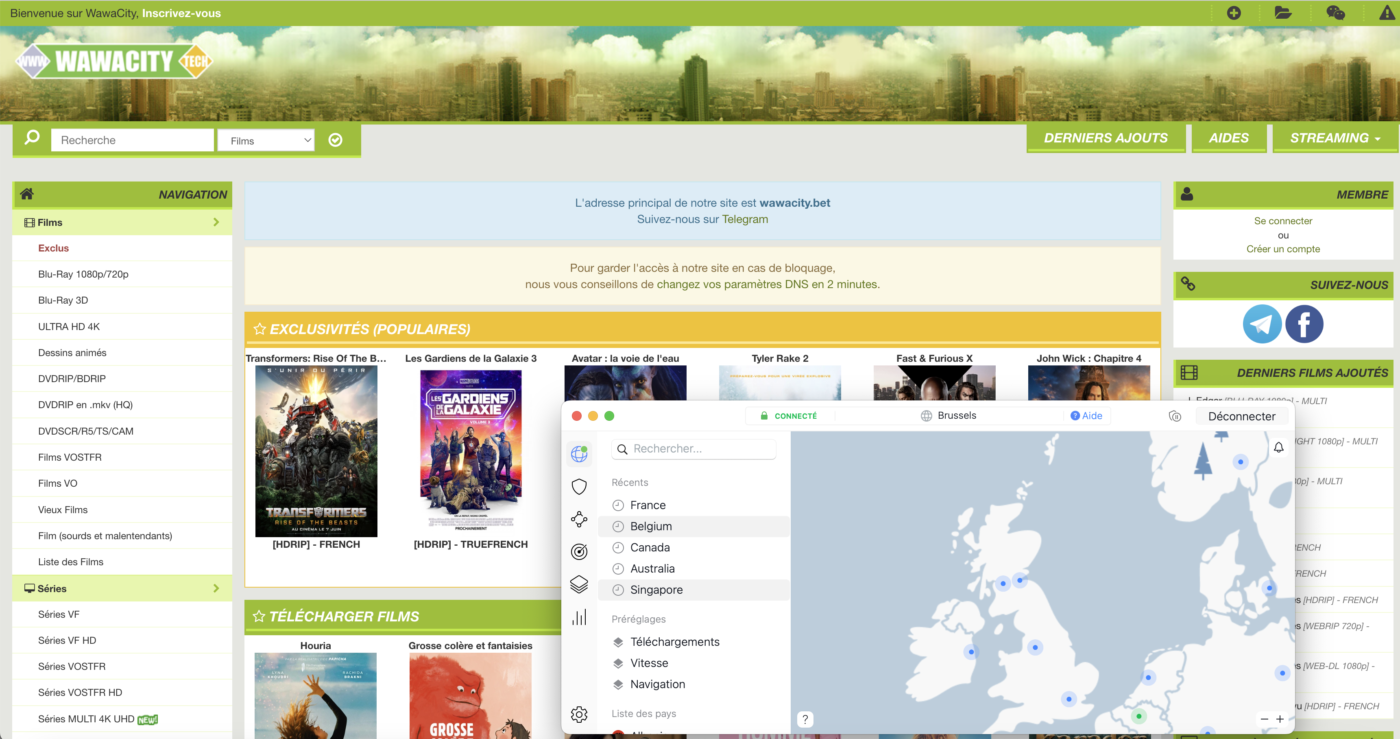Click the question mark help button on map
Screen dimensions: 1400x739
click(805, 719)
